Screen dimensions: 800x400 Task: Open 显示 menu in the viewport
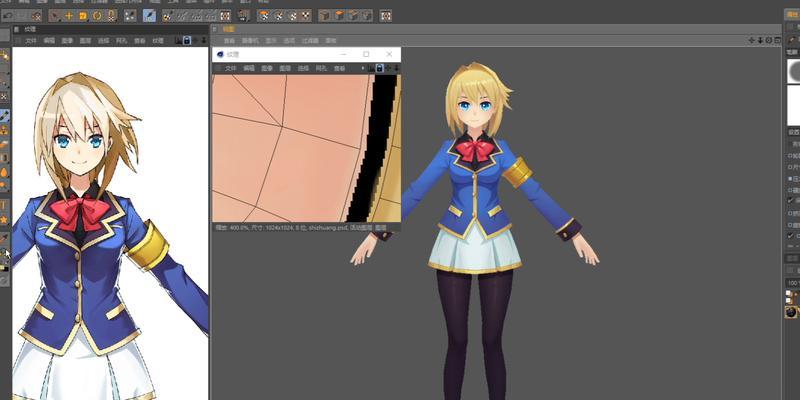click(270, 40)
